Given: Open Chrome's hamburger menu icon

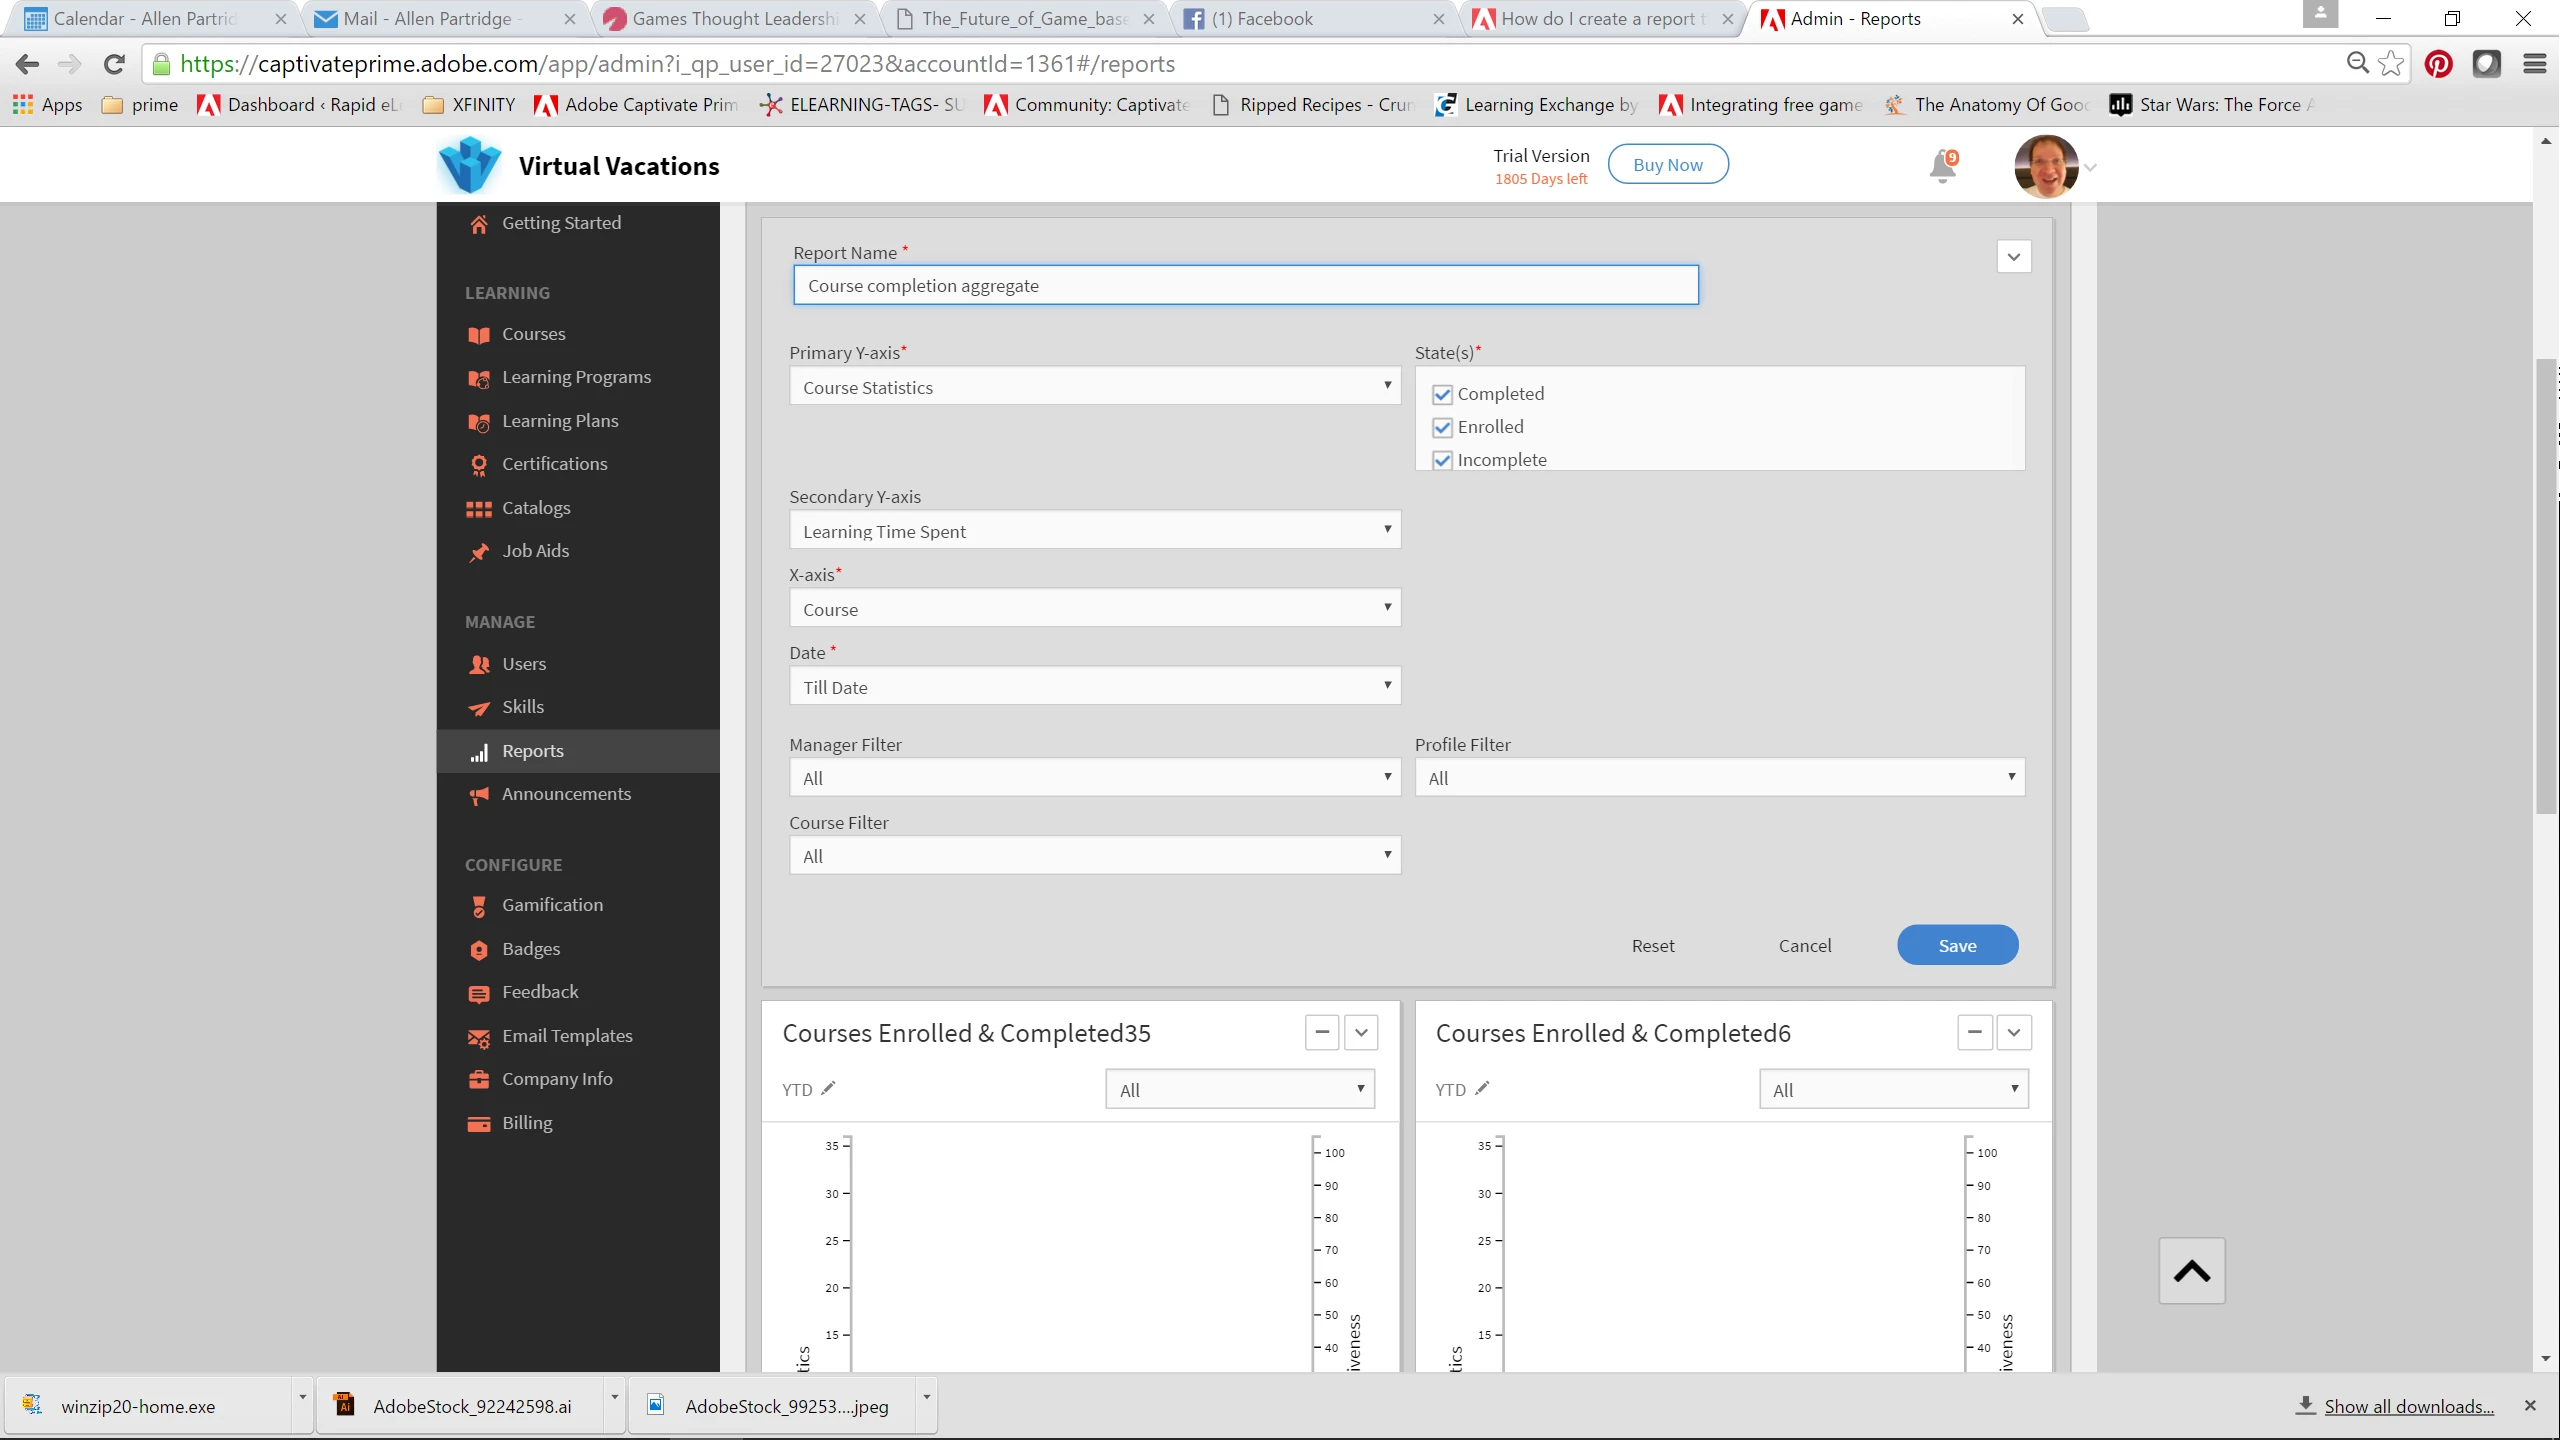Looking at the screenshot, I should click(x=2534, y=64).
